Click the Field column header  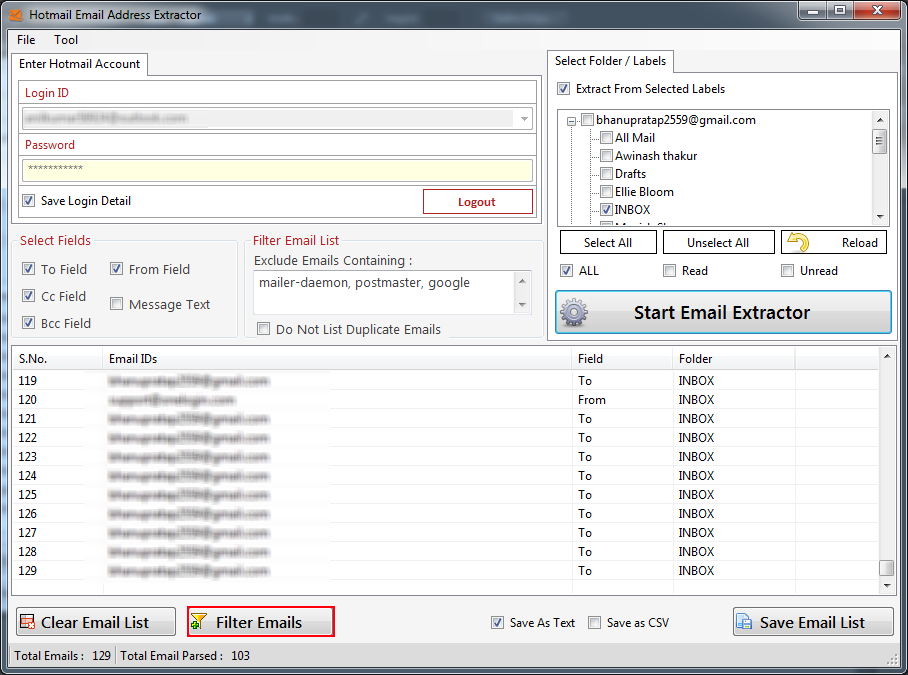coord(623,359)
